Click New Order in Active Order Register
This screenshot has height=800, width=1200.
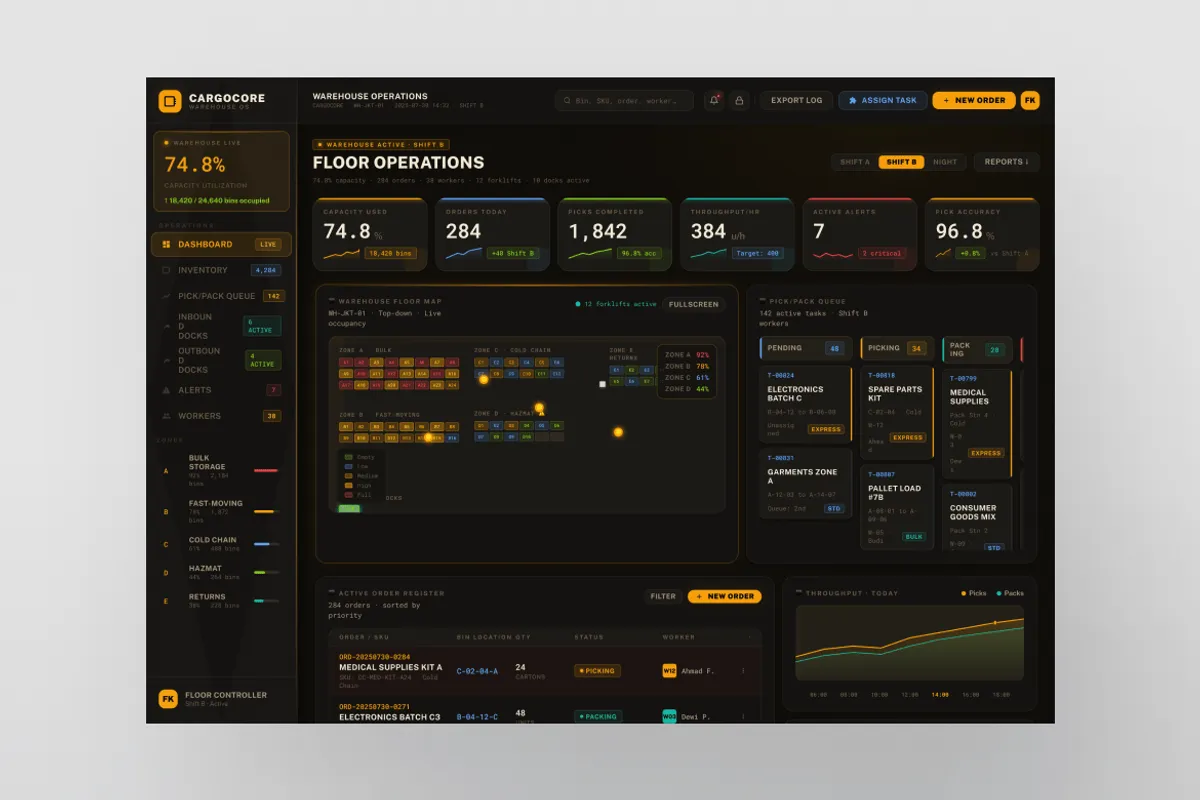tap(724, 596)
